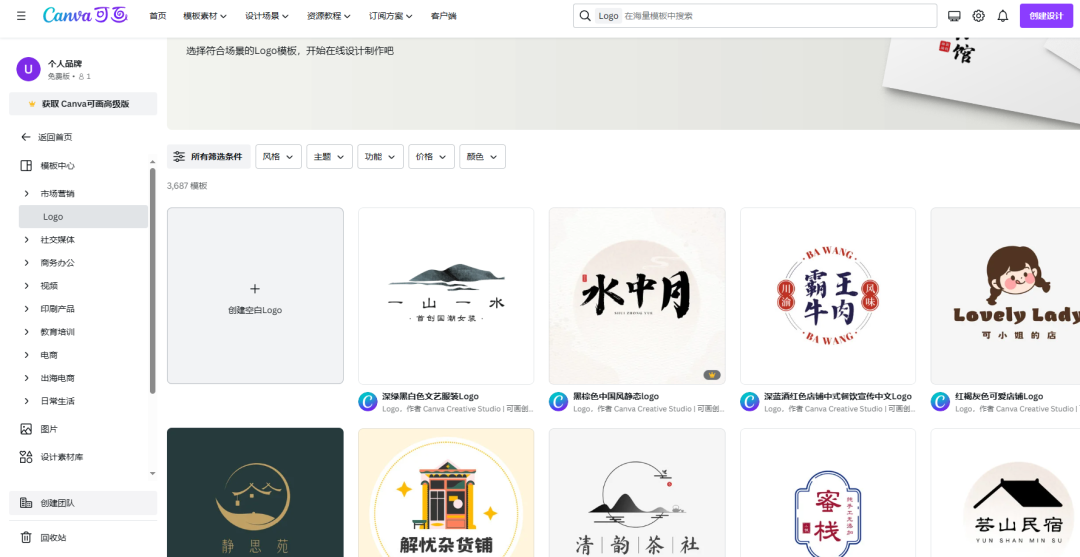The width and height of the screenshot is (1080, 557).
Task: Open the 红褐灰色可爱店铺Logo title link
Action: [x=999, y=397]
